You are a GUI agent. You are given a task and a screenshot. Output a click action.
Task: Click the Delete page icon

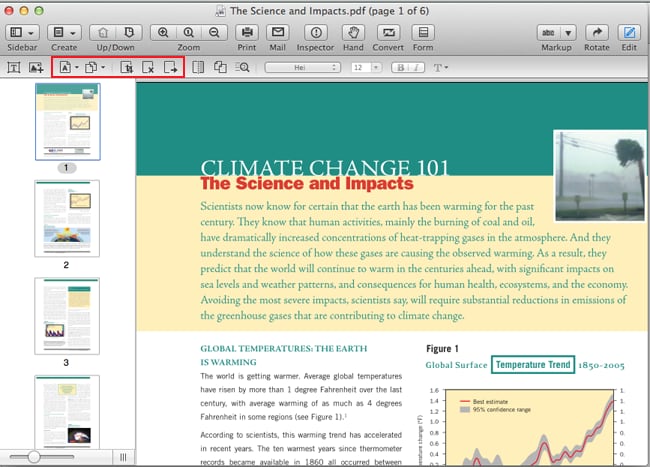[148, 67]
